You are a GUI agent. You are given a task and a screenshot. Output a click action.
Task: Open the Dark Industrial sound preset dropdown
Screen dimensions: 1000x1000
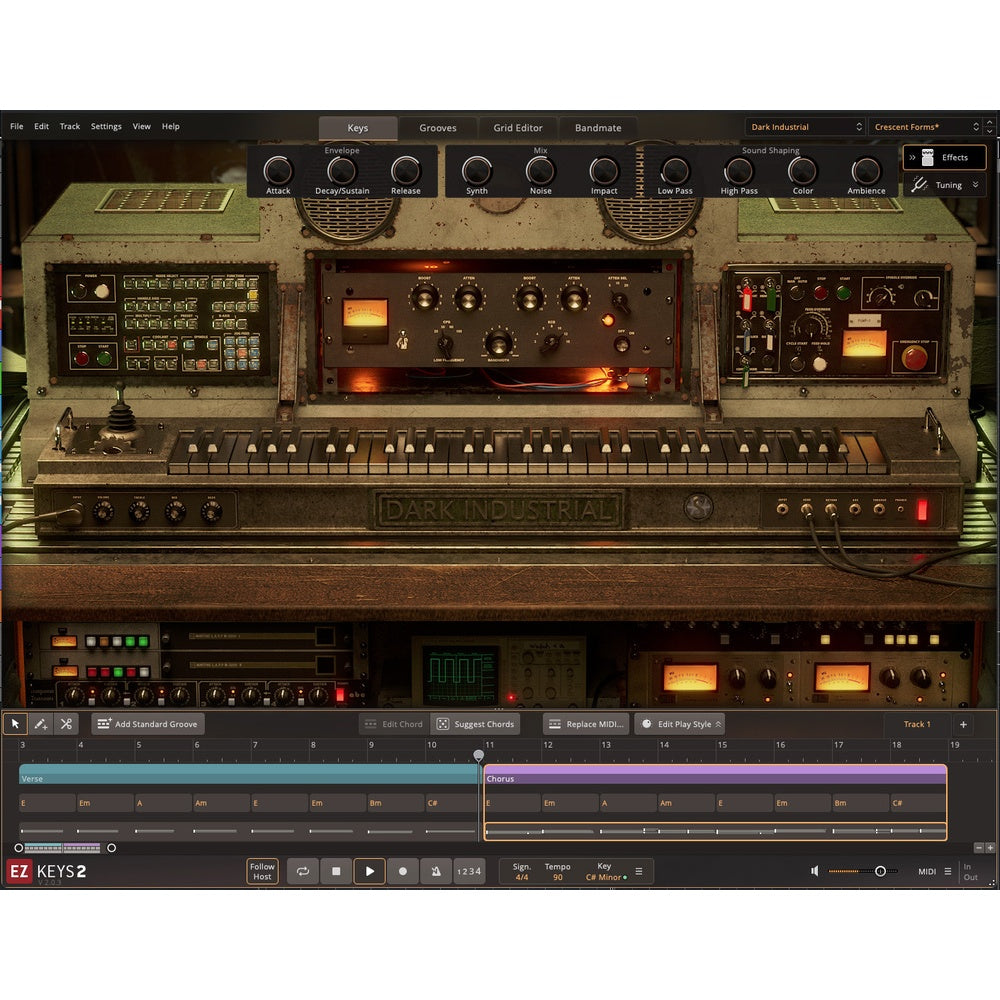click(805, 126)
